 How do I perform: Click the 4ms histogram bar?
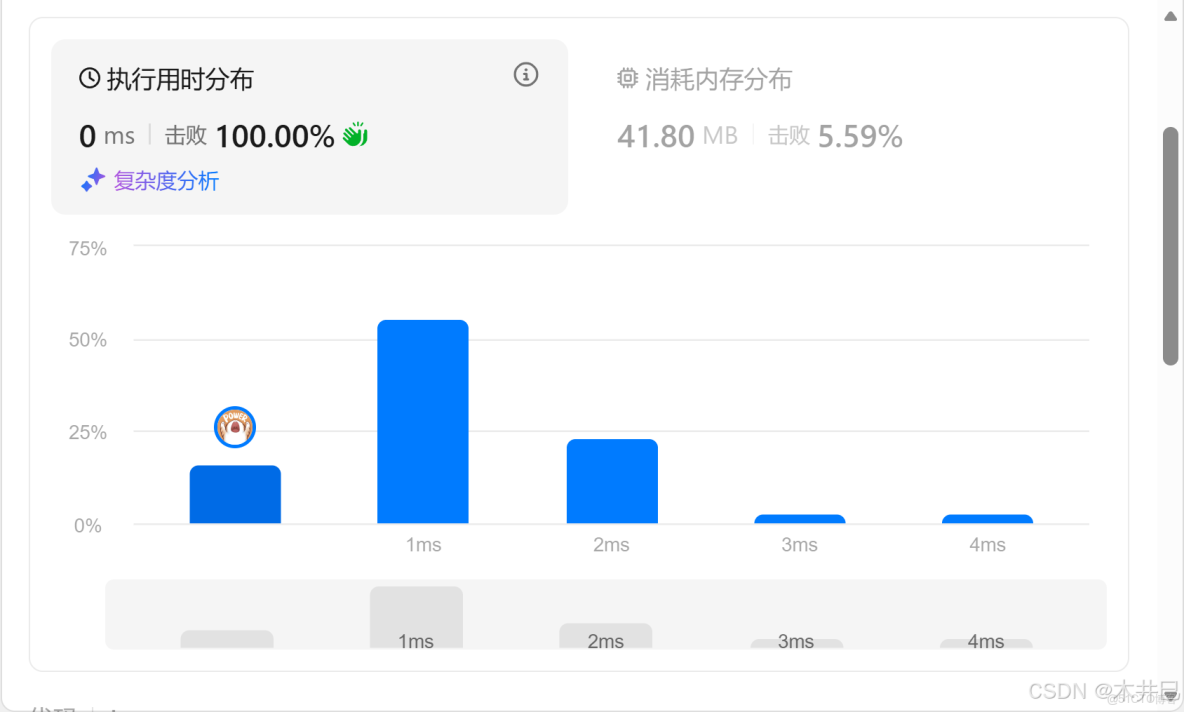987,519
